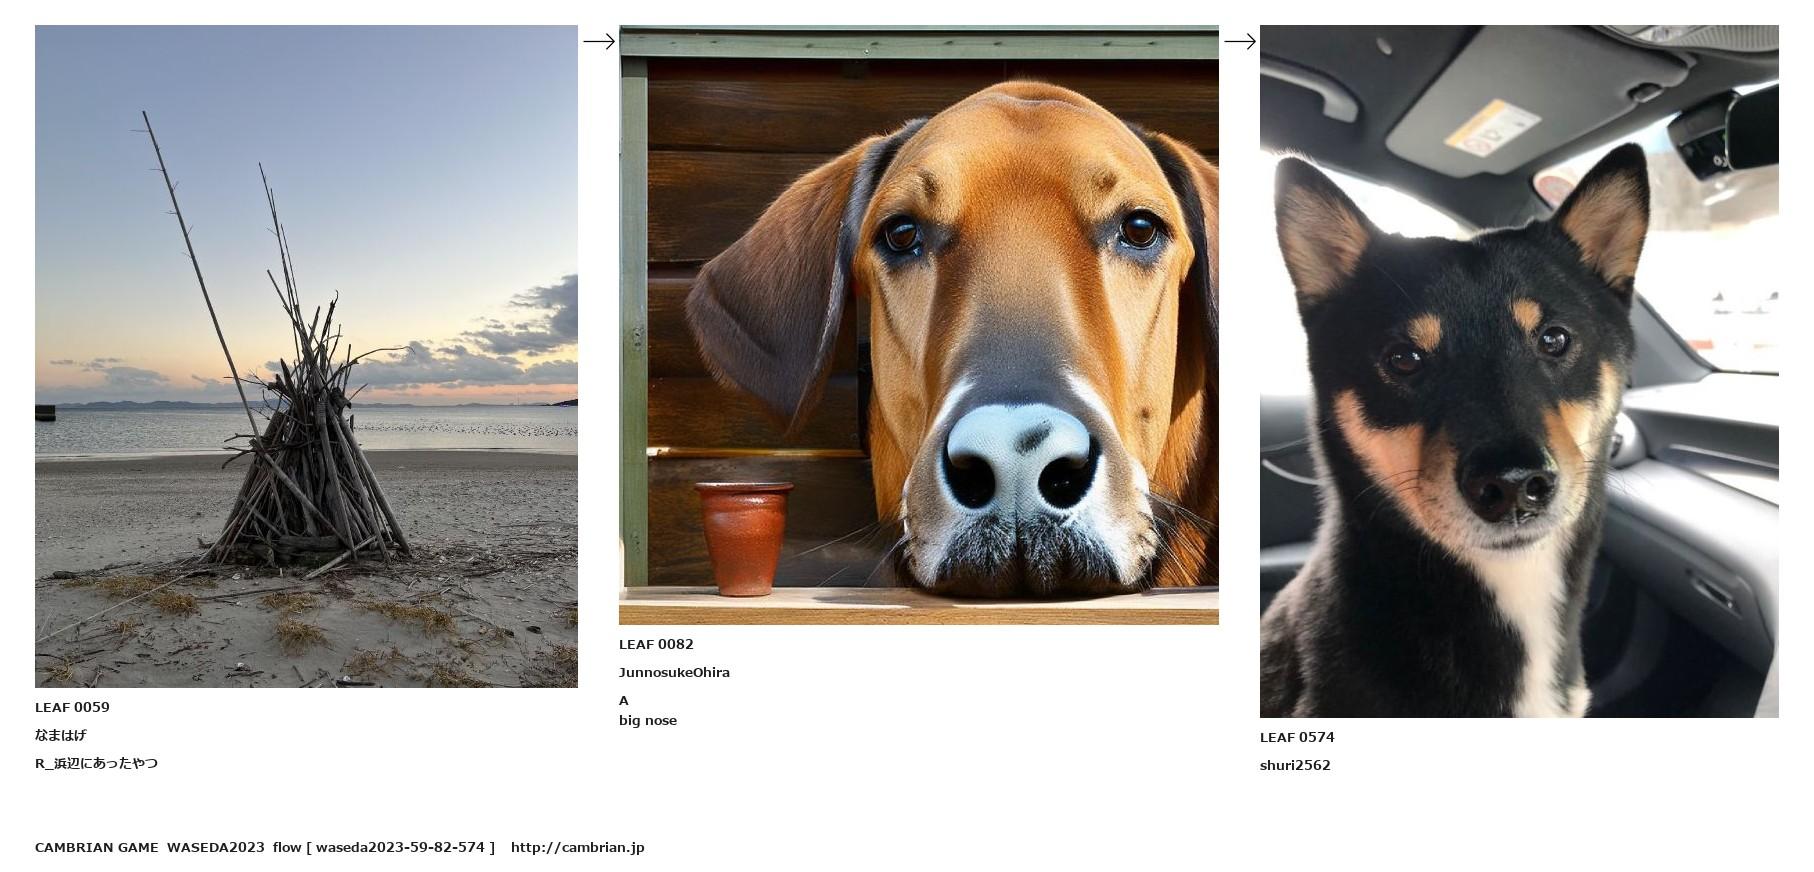Click the flow waseda2023-59-82-574 identifier
This screenshot has width=1814, height=872.
pyautogui.click(x=384, y=847)
